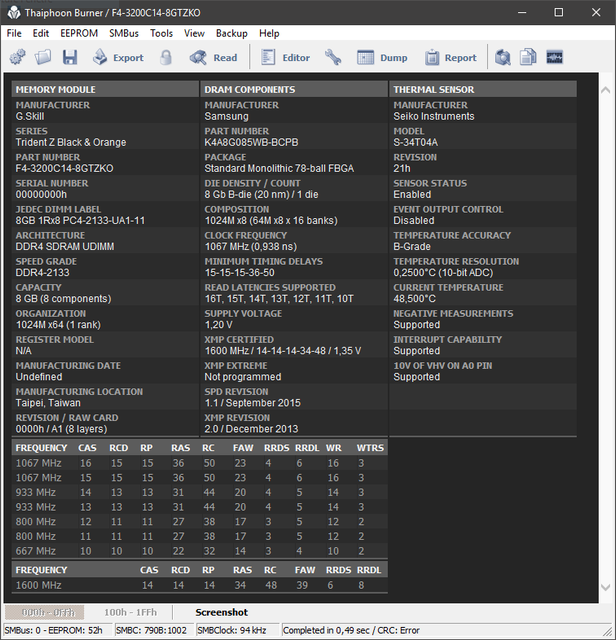Click current temperature value 48,500°C

click(414, 299)
